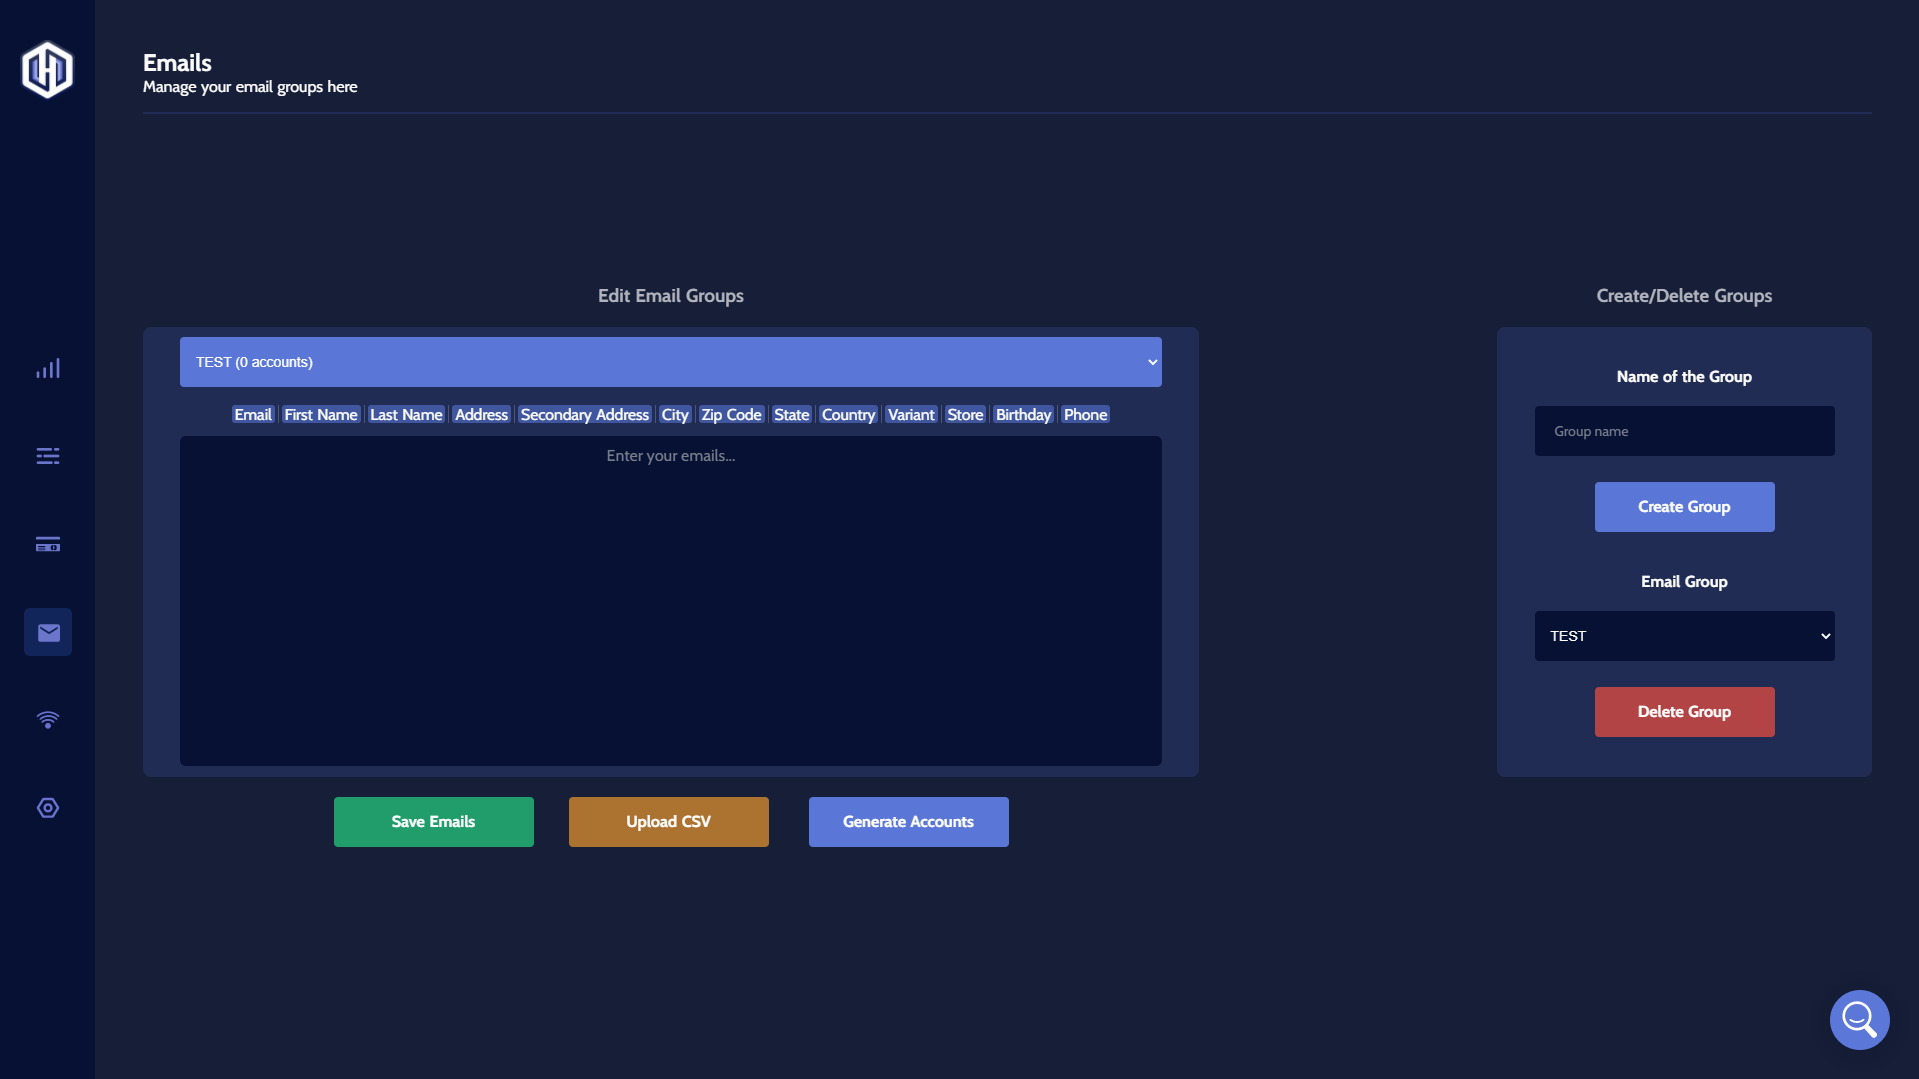Select the Secondary Address field tag
Image resolution: width=1919 pixels, height=1079 pixels.
click(584, 415)
